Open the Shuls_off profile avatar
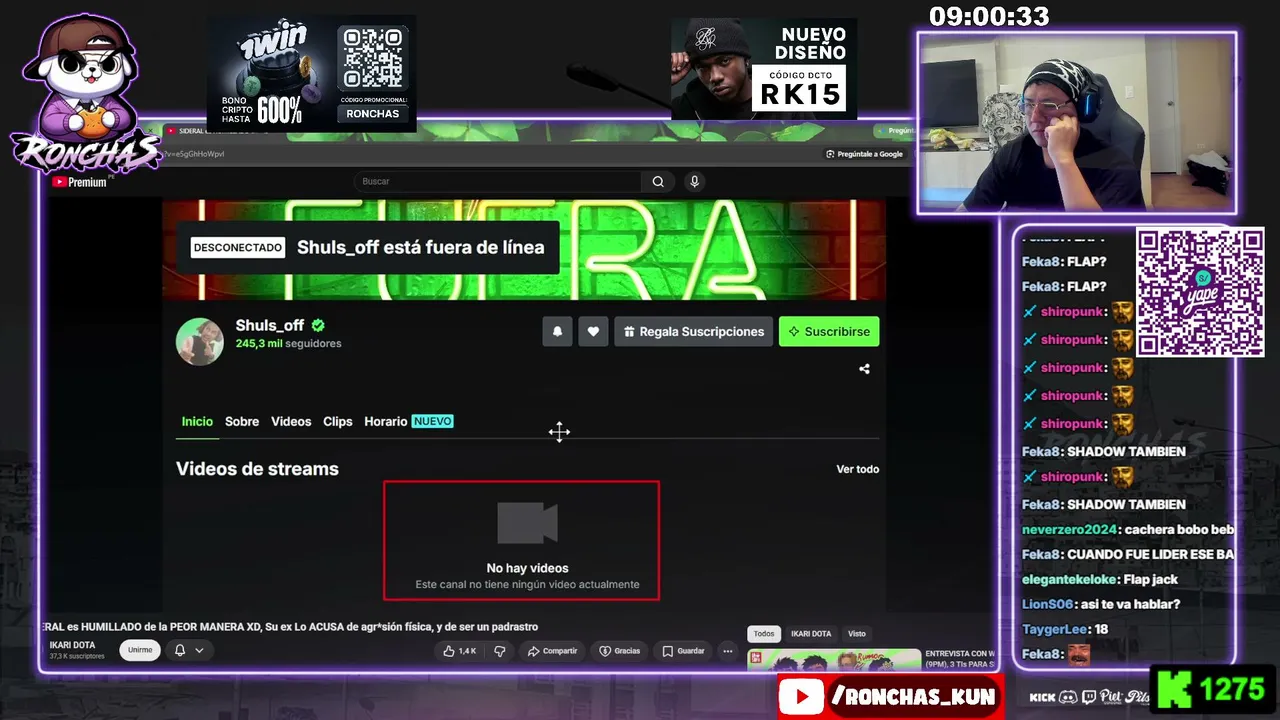The height and width of the screenshot is (720, 1280). (200, 342)
